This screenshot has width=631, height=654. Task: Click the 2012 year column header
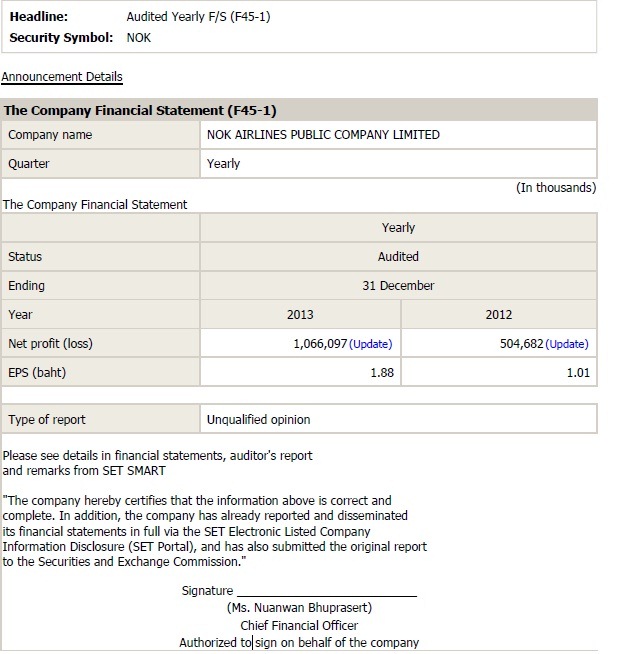[x=498, y=315]
